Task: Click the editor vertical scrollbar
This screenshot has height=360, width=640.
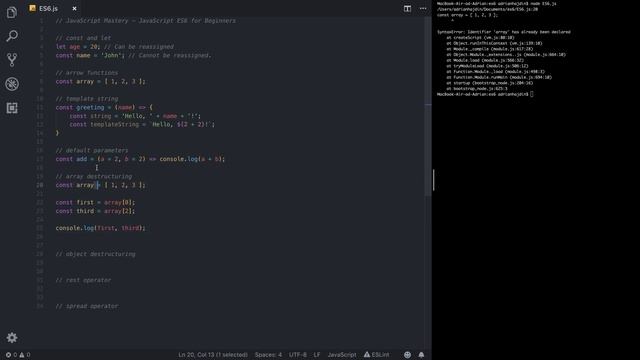Action: [x=428, y=106]
